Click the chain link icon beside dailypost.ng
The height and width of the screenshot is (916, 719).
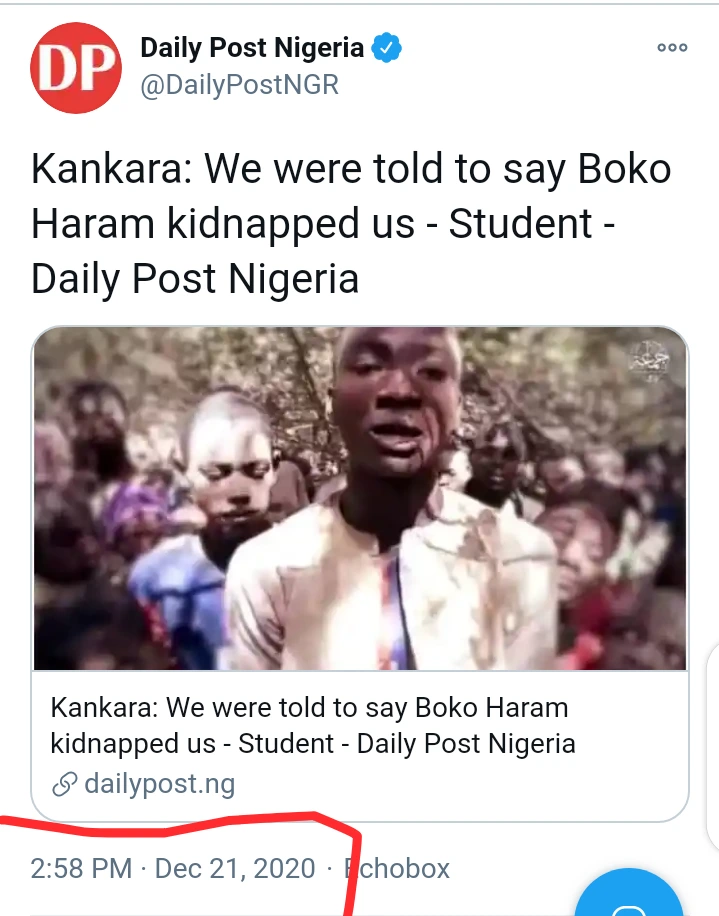click(65, 783)
